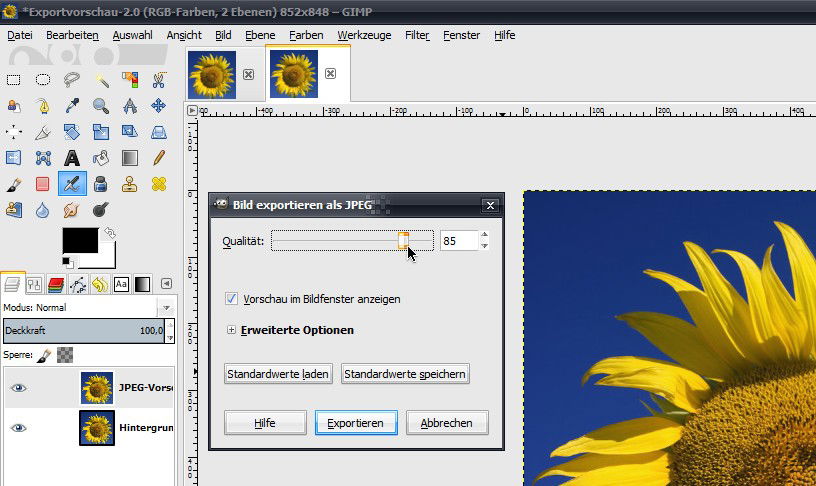Select the Blur/Sharpen droplet tool

click(43, 210)
